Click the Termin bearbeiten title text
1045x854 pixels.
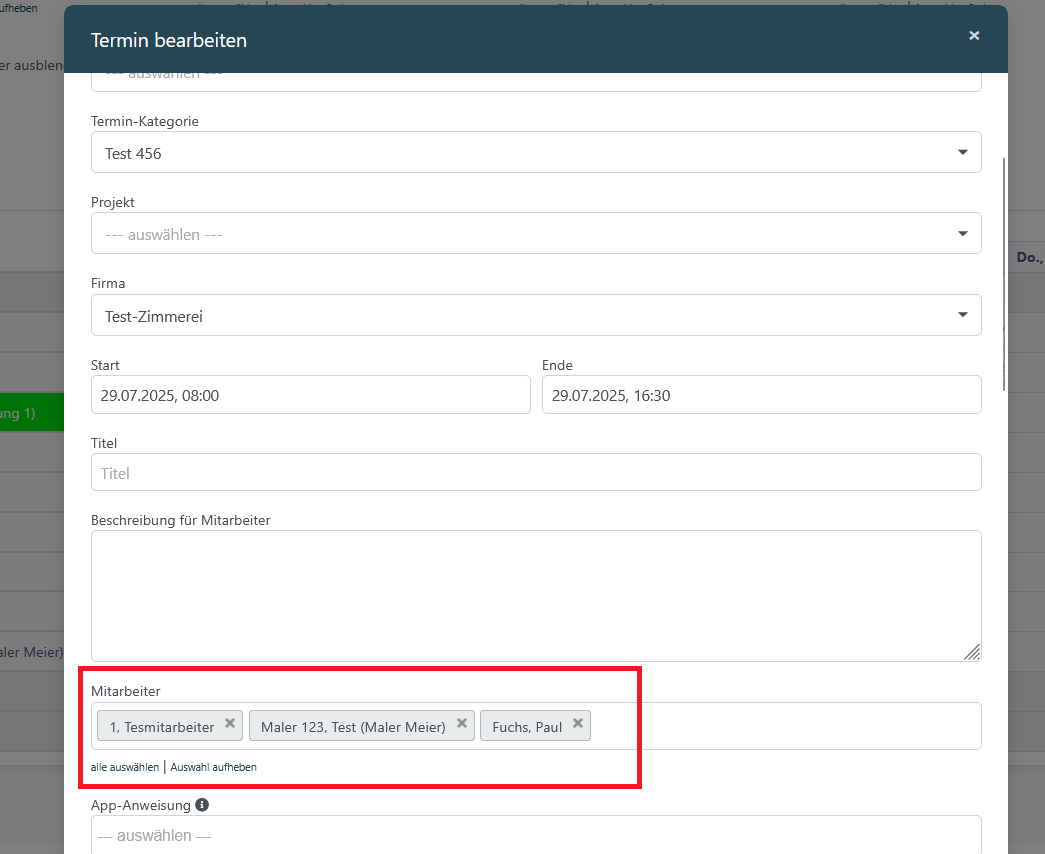point(169,41)
